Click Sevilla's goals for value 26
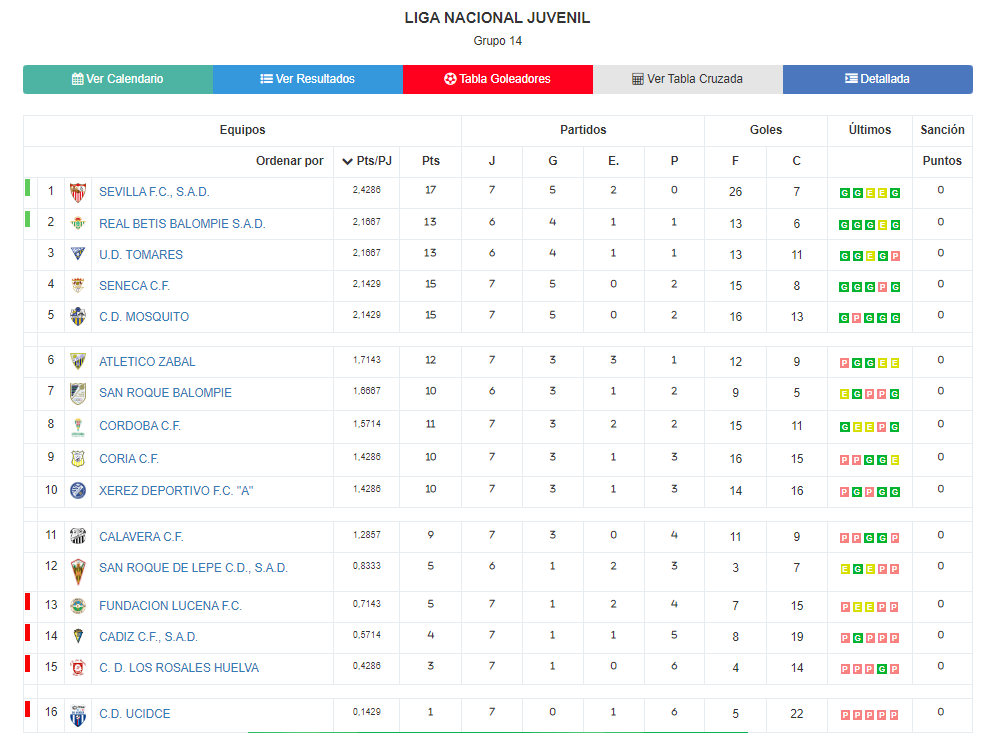The height and width of the screenshot is (733, 997). pyautogui.click(x=735, y=192)
